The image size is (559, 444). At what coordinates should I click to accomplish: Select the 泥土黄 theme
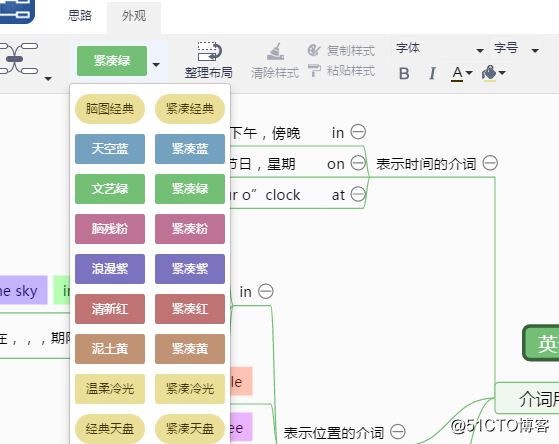coord(110,349)
